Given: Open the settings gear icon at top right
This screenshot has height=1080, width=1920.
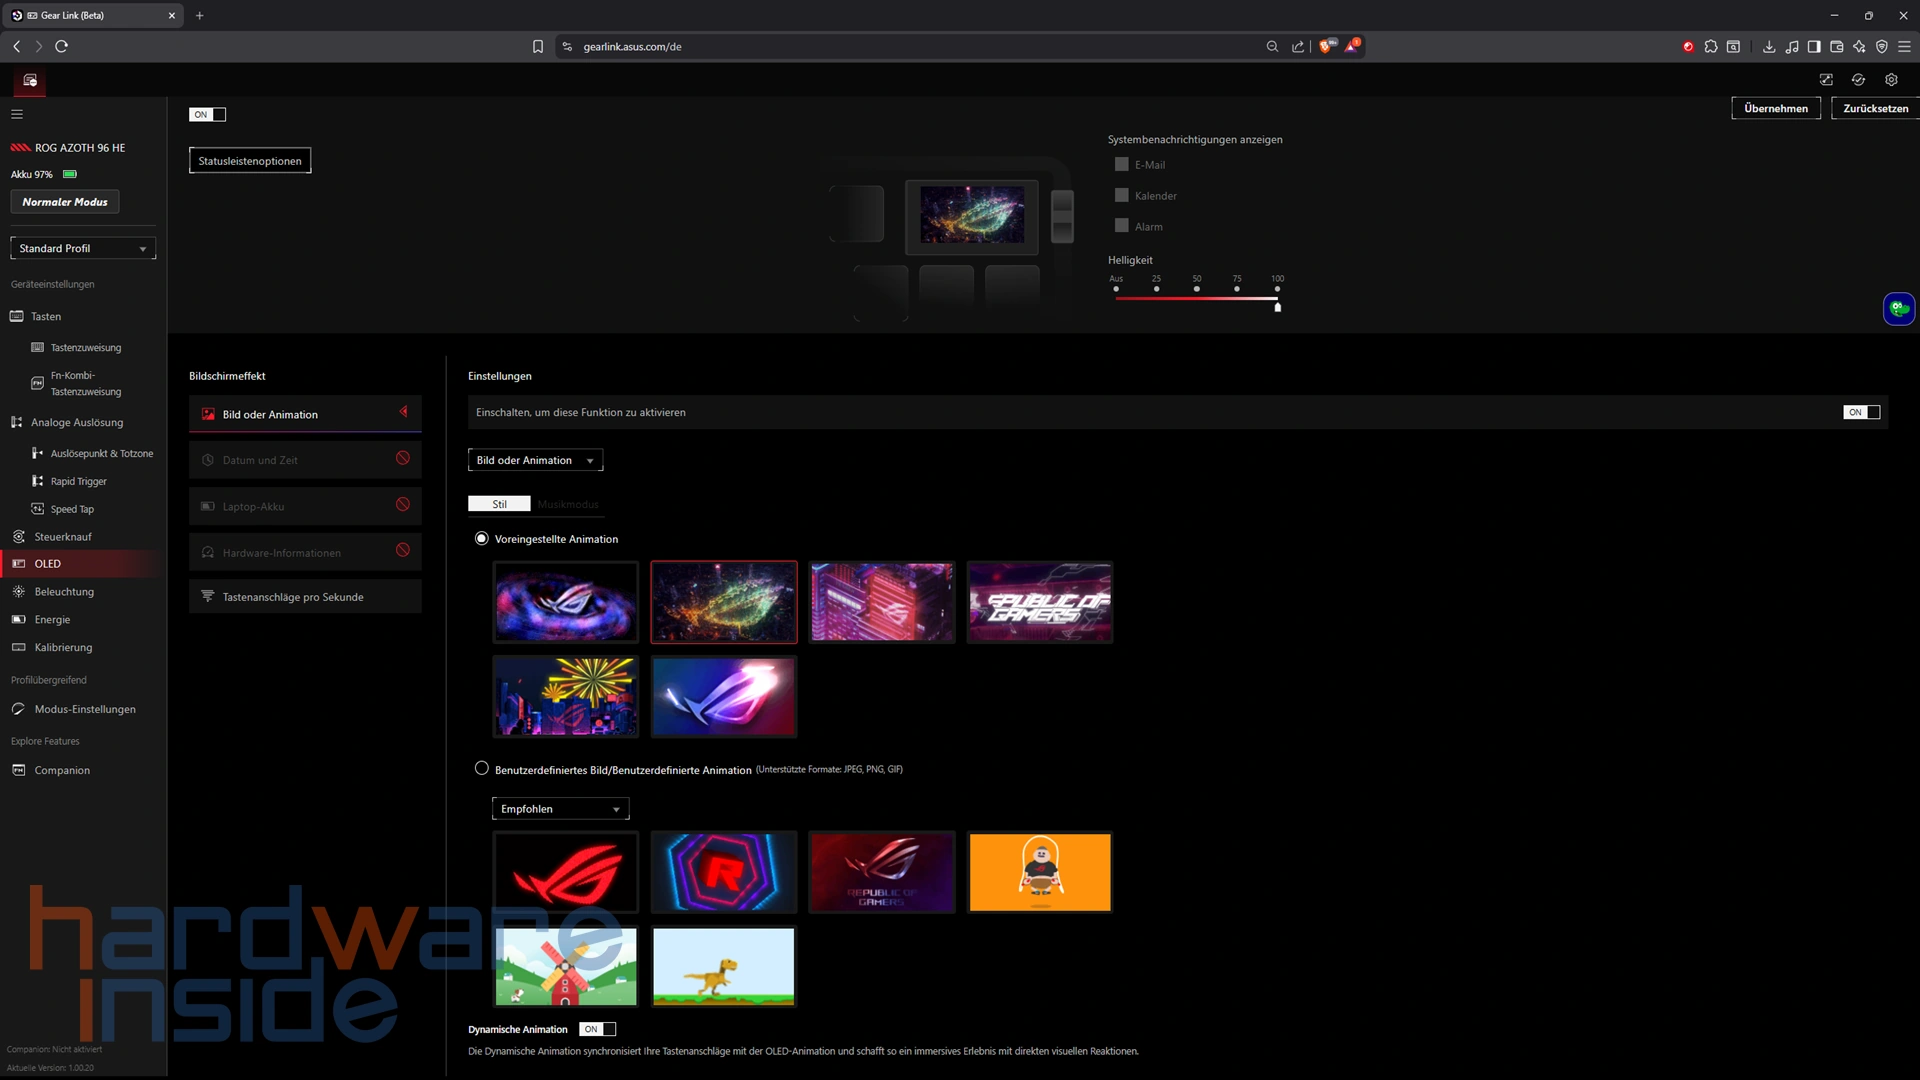Looking at the screenshot, I should [x=1891, y=80].
